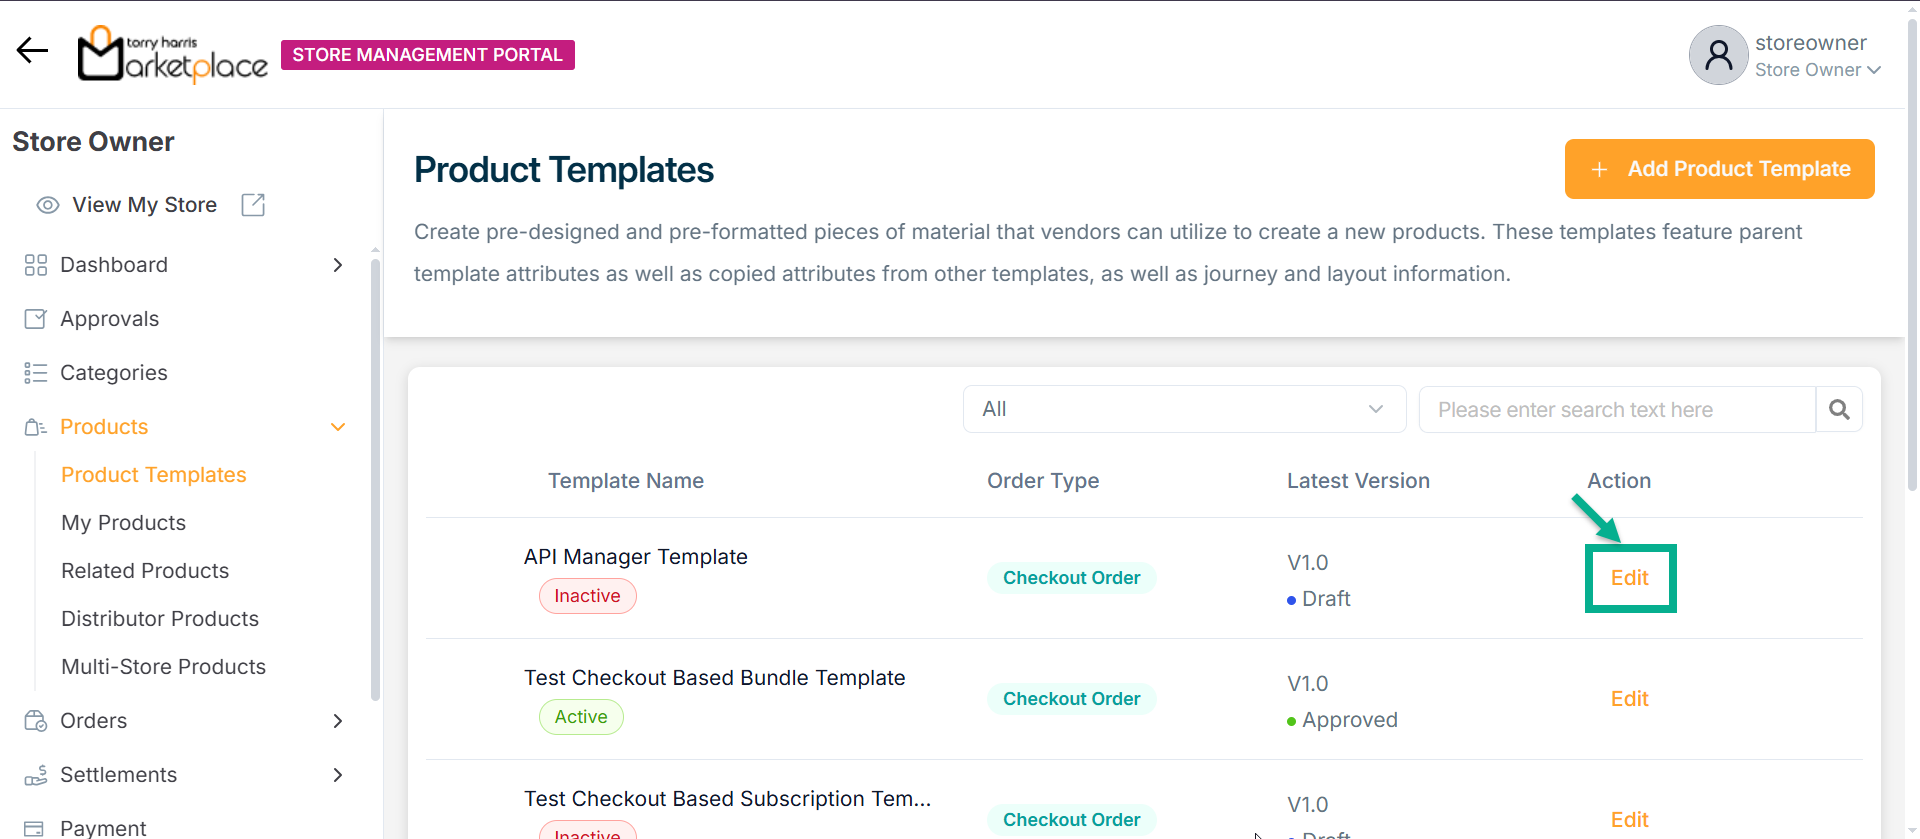Open the All filter dropdown
Image resolution: width=1920 pixels, height=839 pixels.
point(1184,409)
